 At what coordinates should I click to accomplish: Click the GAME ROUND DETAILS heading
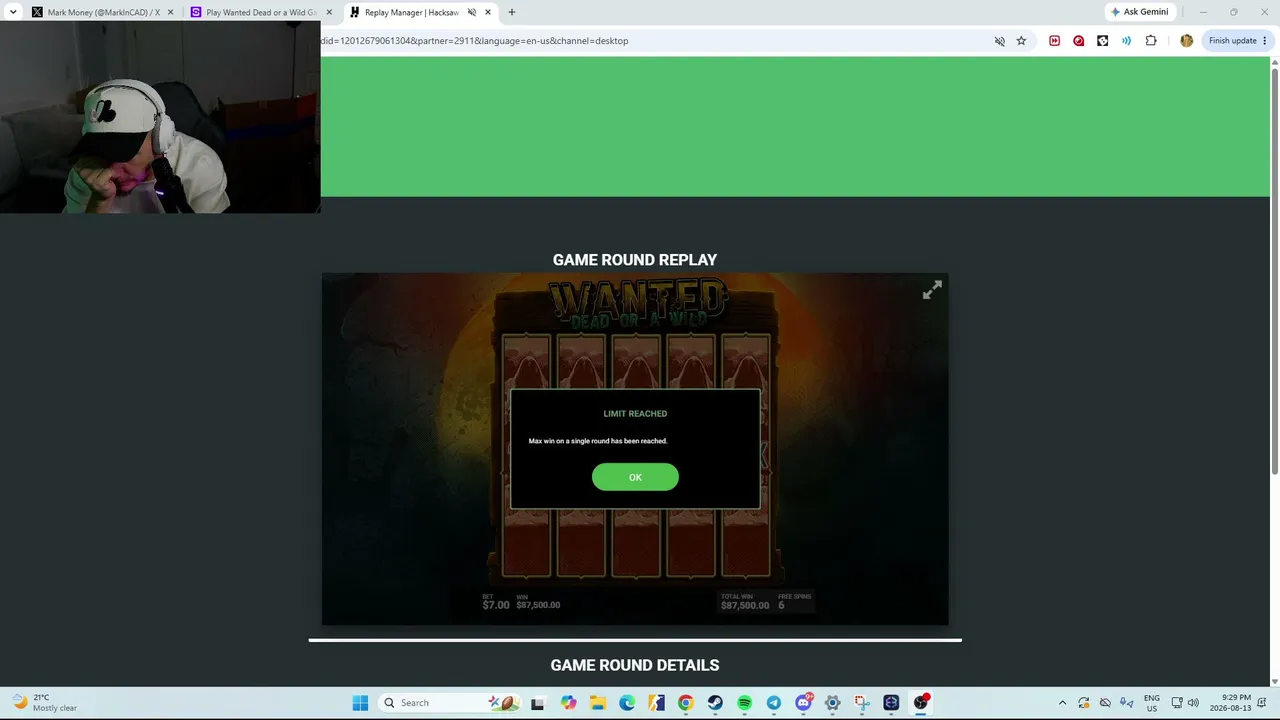click(x=635, y=665)
